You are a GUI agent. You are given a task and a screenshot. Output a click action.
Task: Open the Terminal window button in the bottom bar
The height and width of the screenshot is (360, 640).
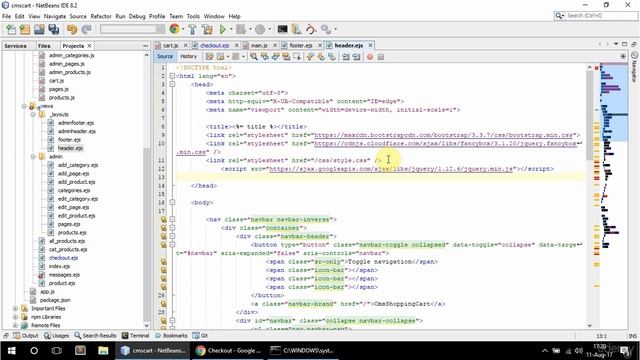point(136,336)
